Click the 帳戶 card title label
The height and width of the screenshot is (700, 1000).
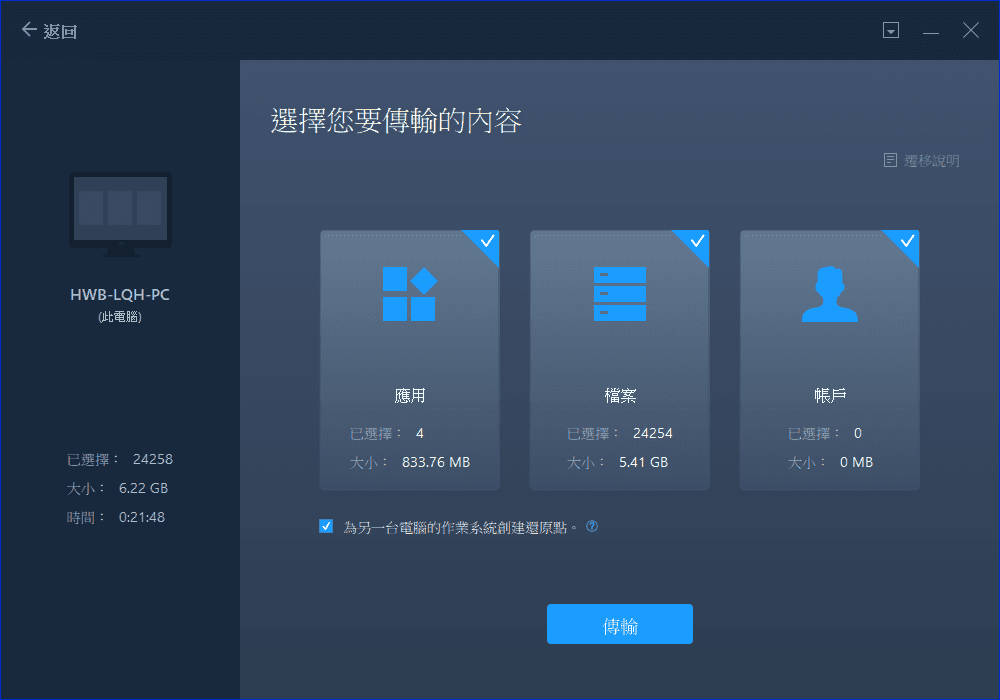click(830, 395)
